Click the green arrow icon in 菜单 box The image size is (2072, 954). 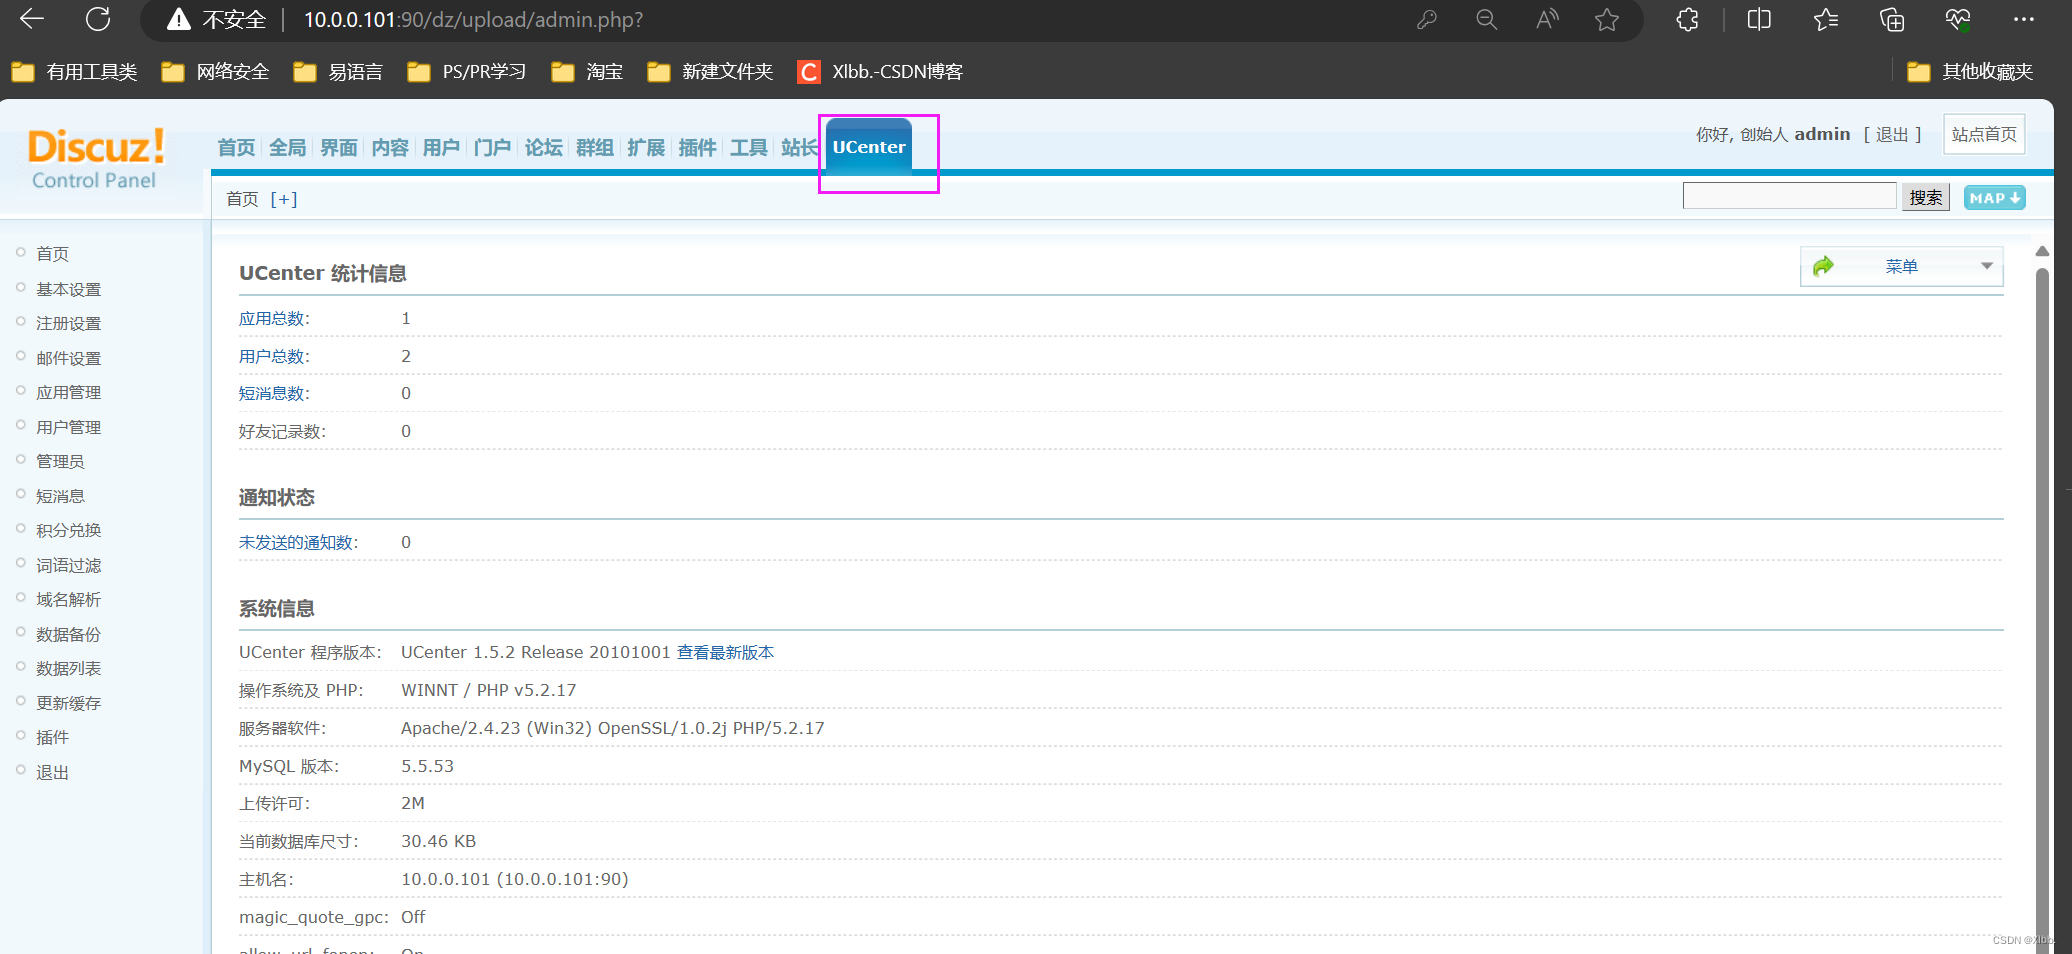pyautogui.click(x=1823, y=266)
